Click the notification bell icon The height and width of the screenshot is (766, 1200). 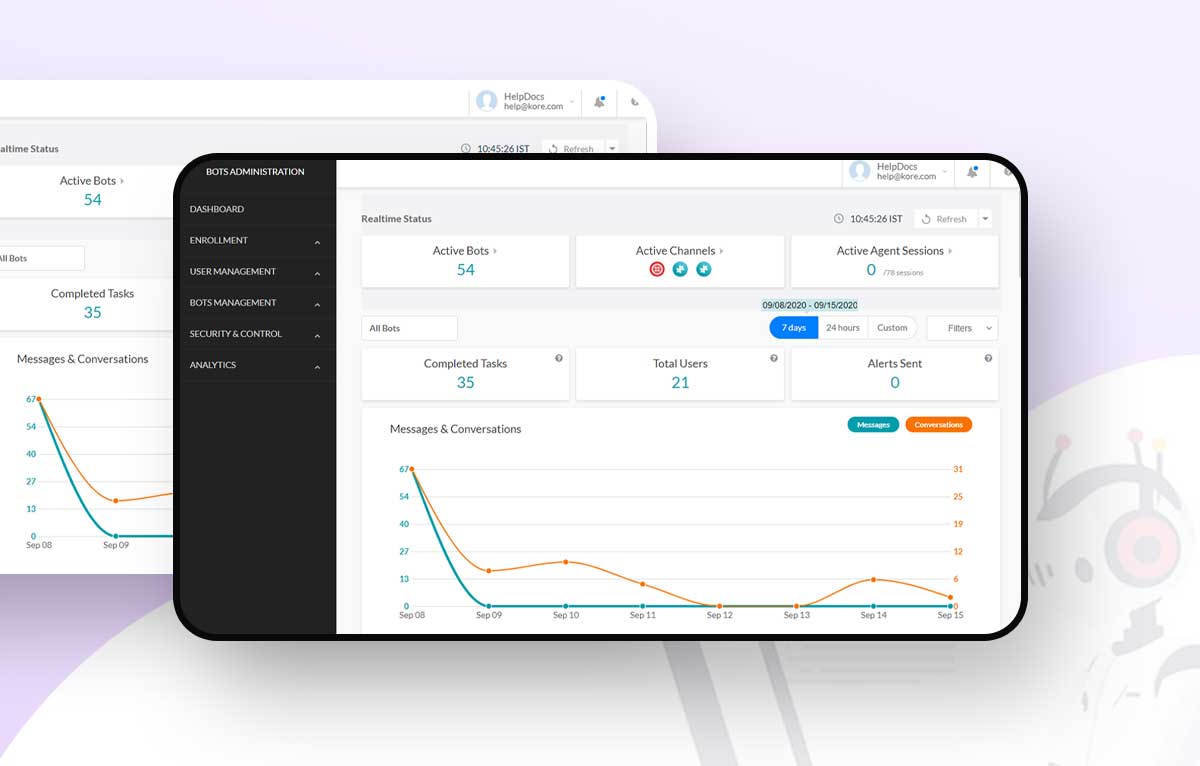(972, 172)
